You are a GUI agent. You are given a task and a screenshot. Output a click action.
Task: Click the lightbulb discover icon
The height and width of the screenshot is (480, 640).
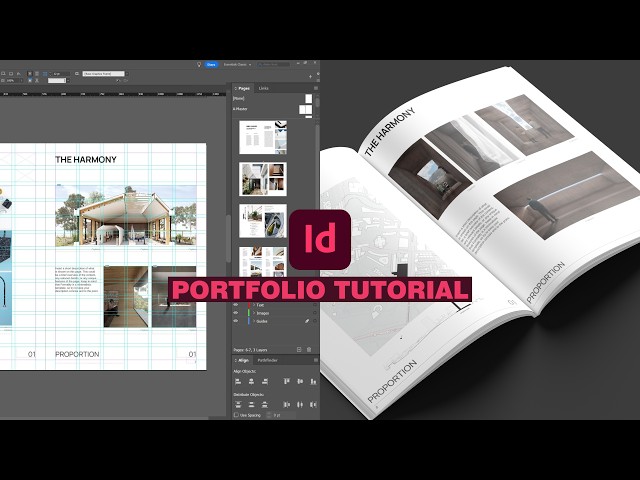tap(199, 64)
